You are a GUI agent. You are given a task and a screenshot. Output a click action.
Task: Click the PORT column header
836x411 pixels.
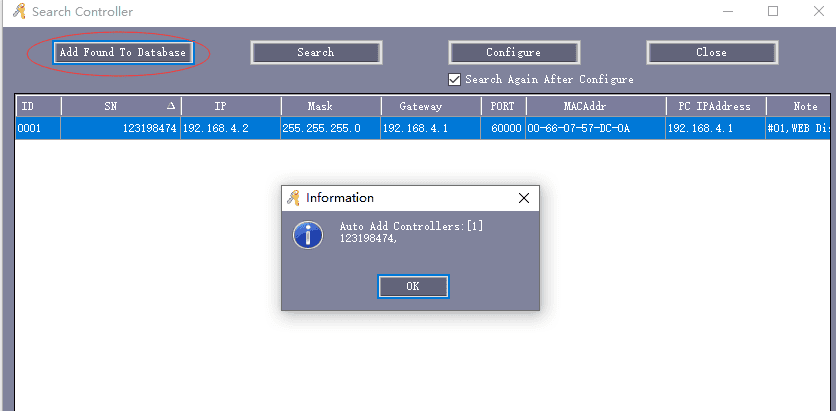point(502,106)
